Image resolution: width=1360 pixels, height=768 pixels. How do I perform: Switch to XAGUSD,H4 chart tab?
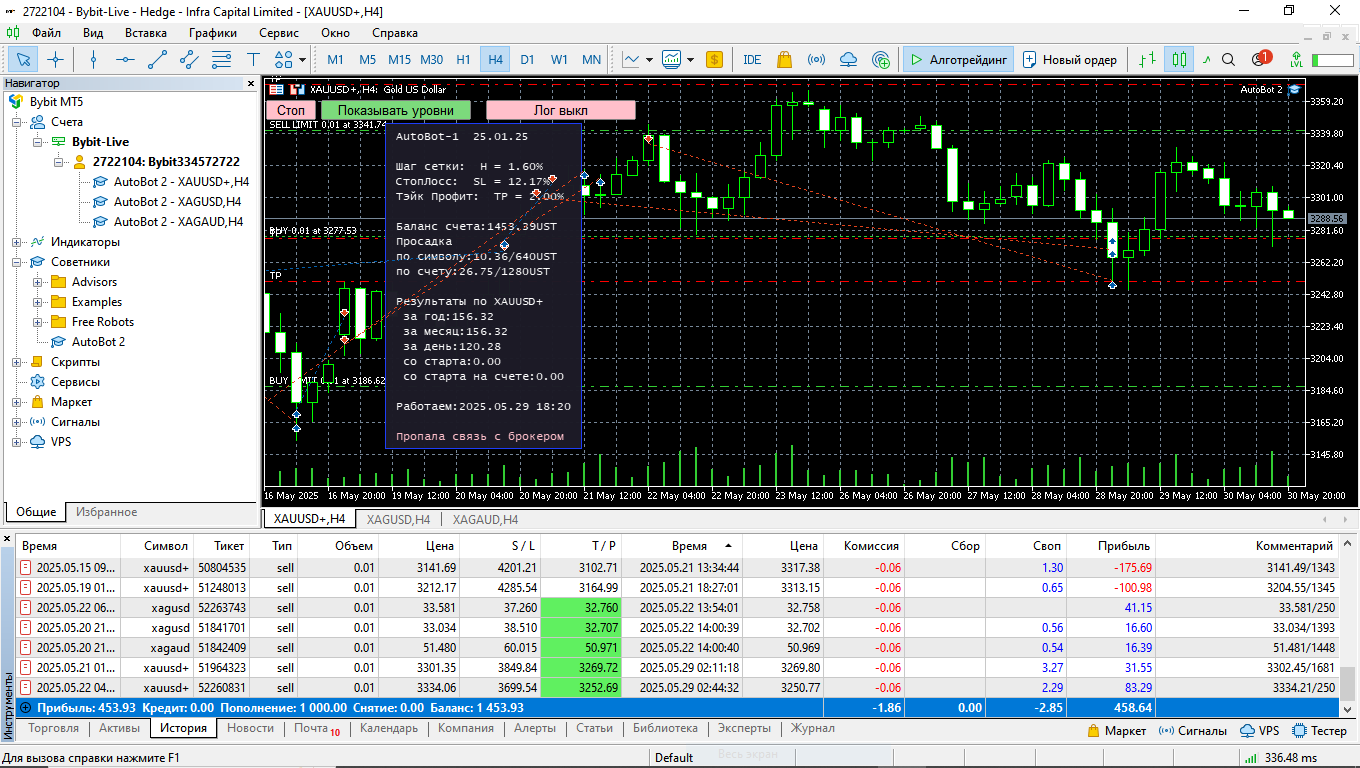[x=398, y=519]
